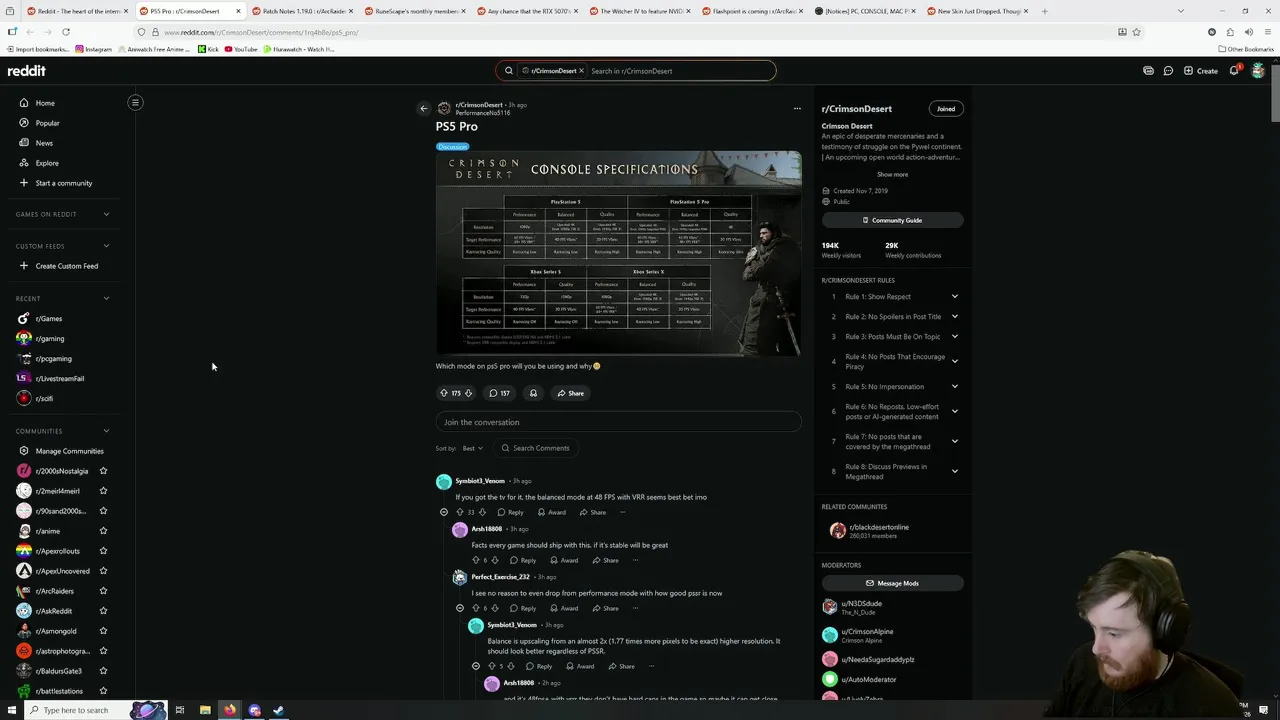Open Sort by Best dropdown

click(472, 448)
